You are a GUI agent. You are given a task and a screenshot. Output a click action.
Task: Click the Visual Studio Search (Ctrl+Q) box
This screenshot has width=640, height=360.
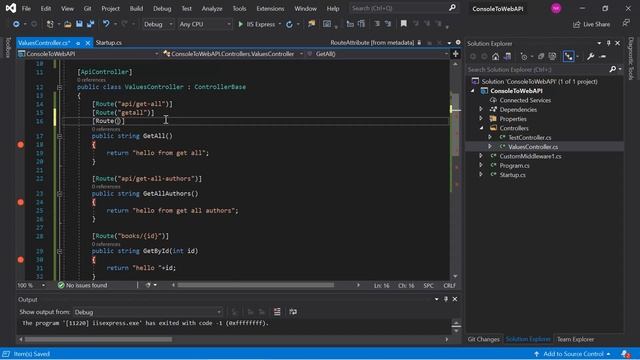pyautogui.click(x=403, y=8)
